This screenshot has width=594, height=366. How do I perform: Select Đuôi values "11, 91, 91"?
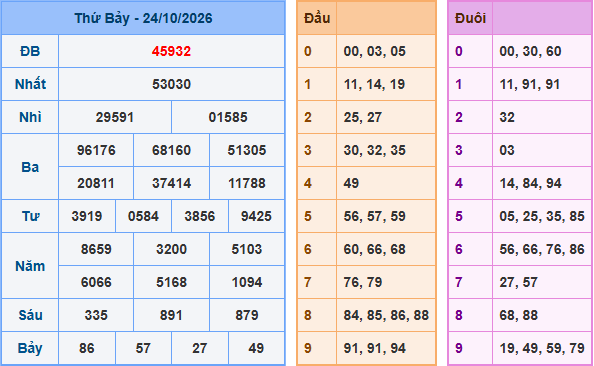[530, 84]
